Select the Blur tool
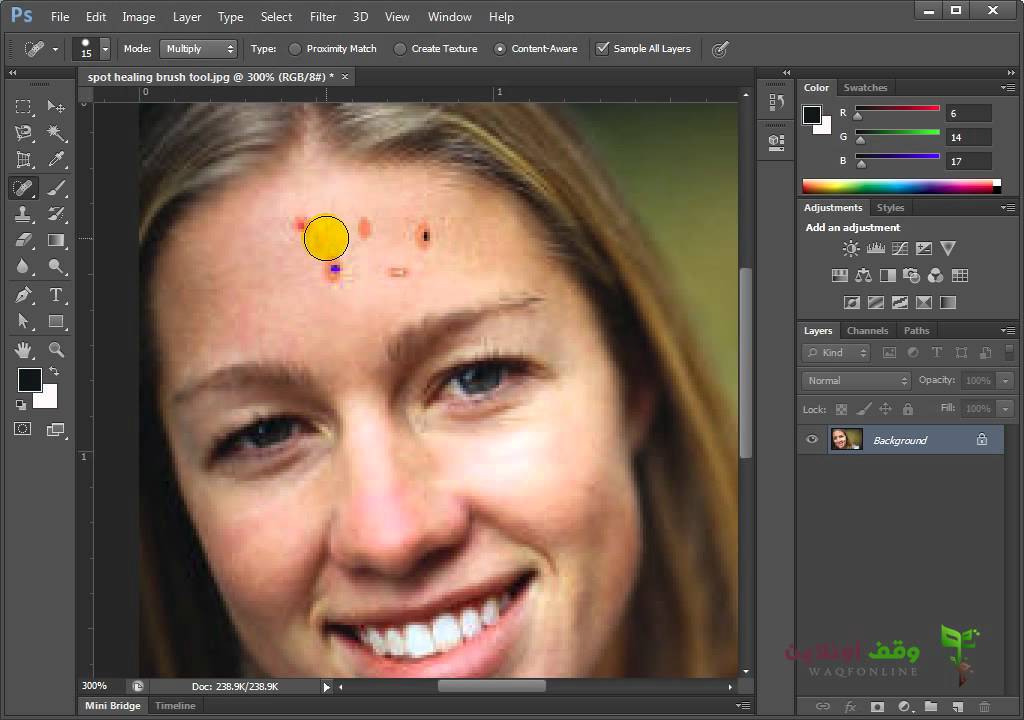 pos(24,267)
